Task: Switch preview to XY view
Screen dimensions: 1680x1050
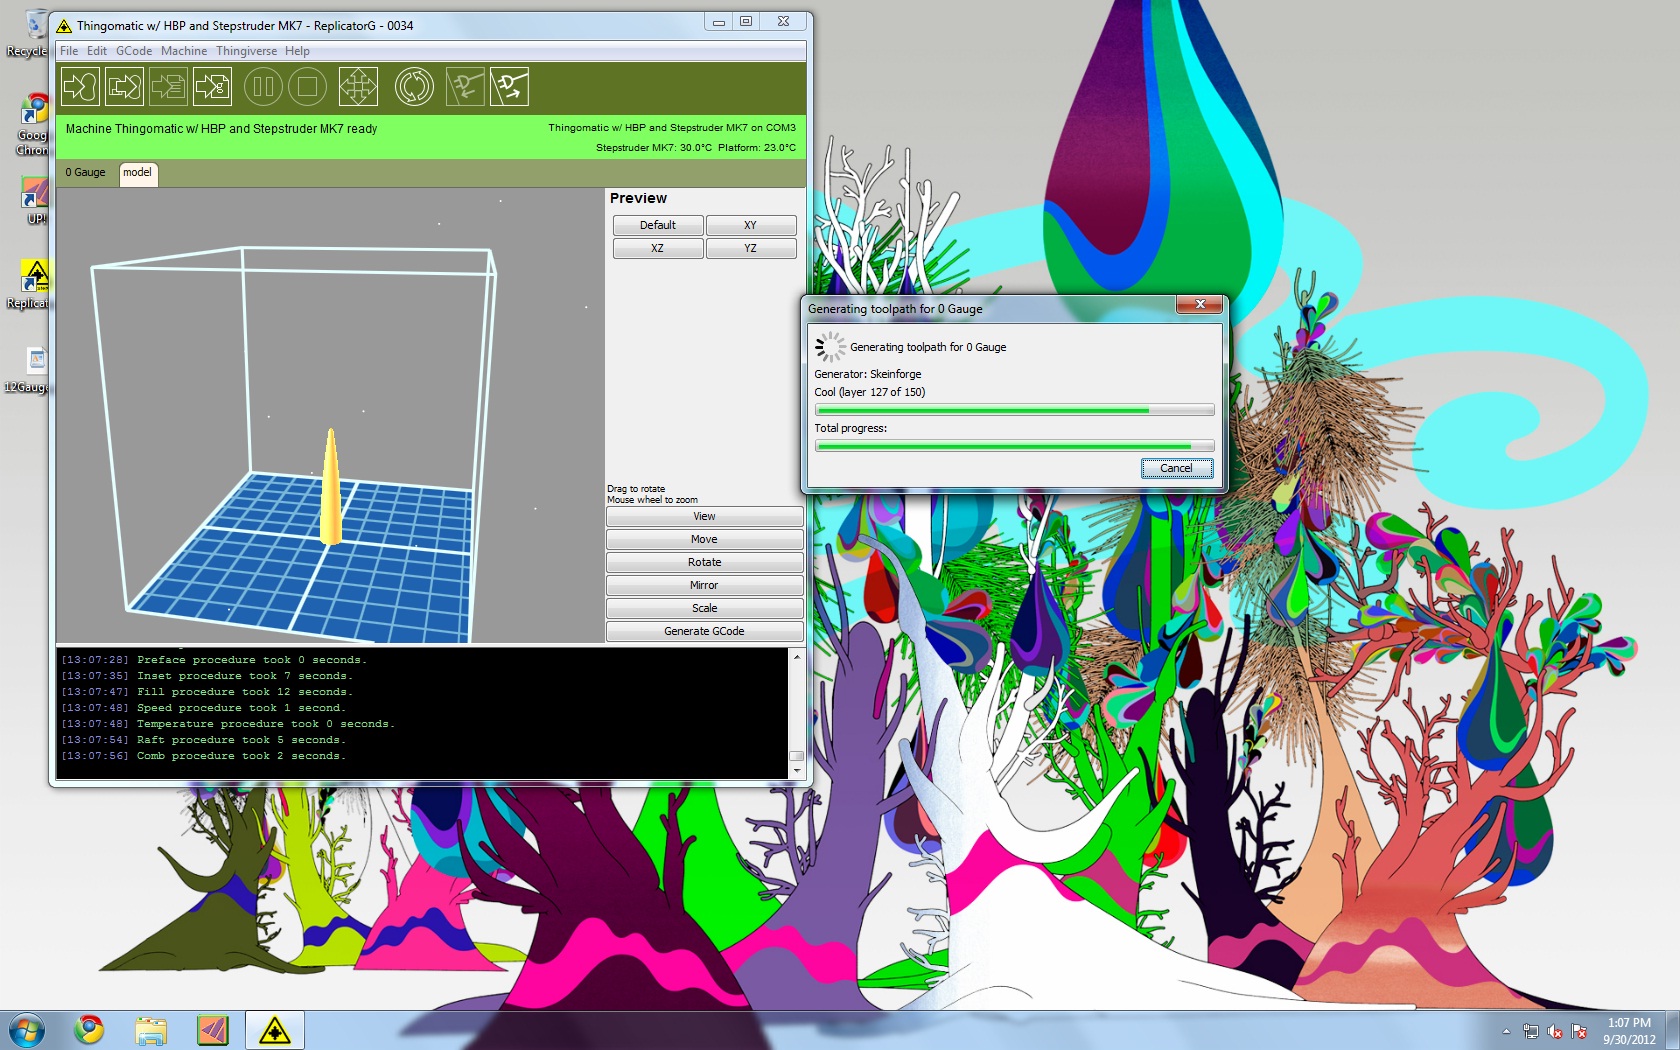Action: point(751,225)
